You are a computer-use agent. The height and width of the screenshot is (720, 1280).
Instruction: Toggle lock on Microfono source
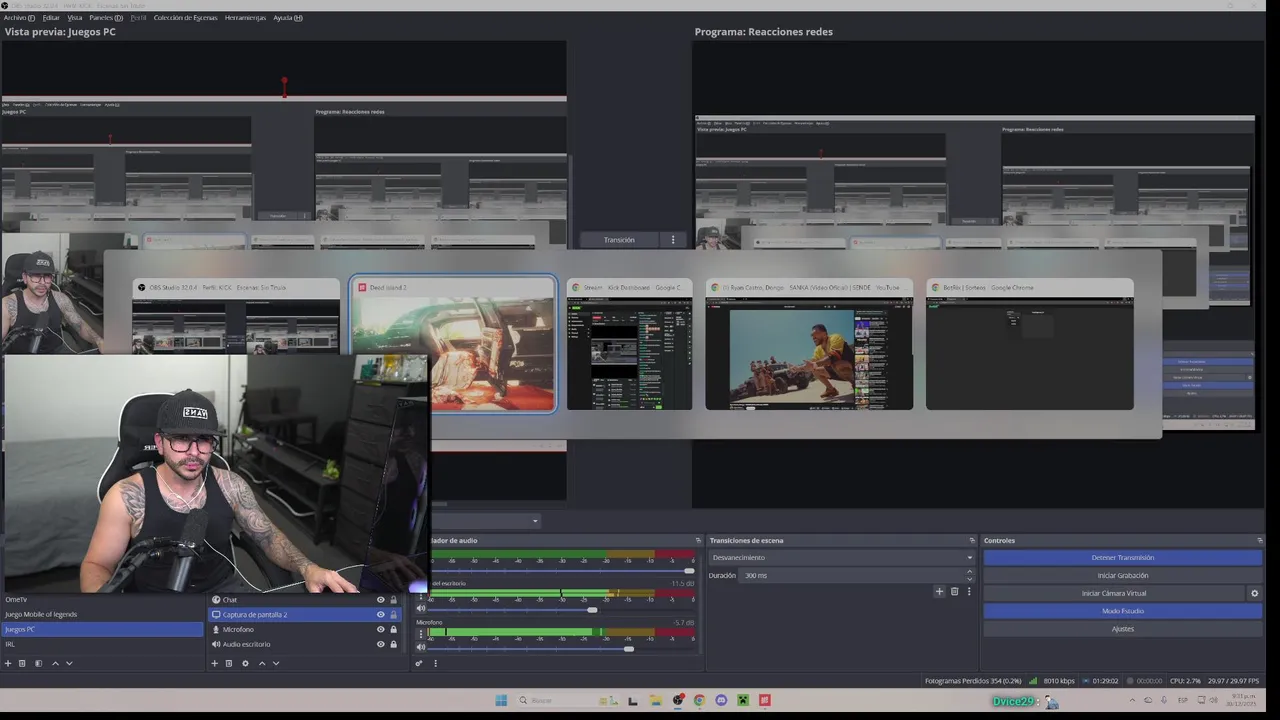pyautogui.click(x=393, y=629)
